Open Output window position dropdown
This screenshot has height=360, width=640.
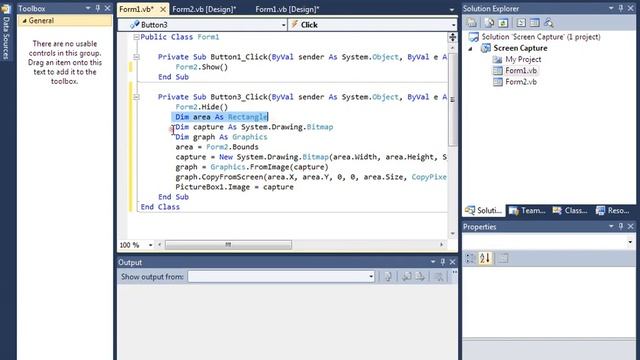[433, 262]
